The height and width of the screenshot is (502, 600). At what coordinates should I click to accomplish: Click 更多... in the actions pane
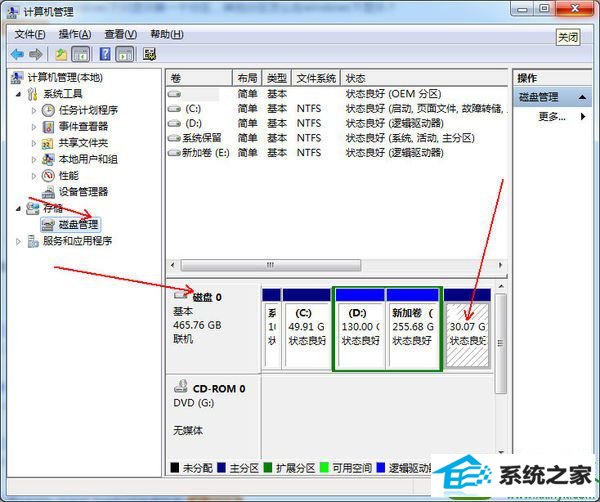tap(551, 116)
